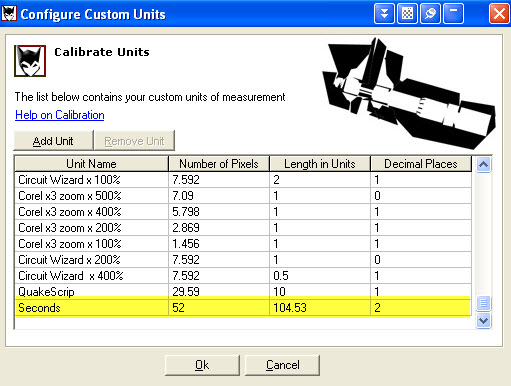
Task: Click length value 10 in QuakeScrip row
Action: coord(279,292)
